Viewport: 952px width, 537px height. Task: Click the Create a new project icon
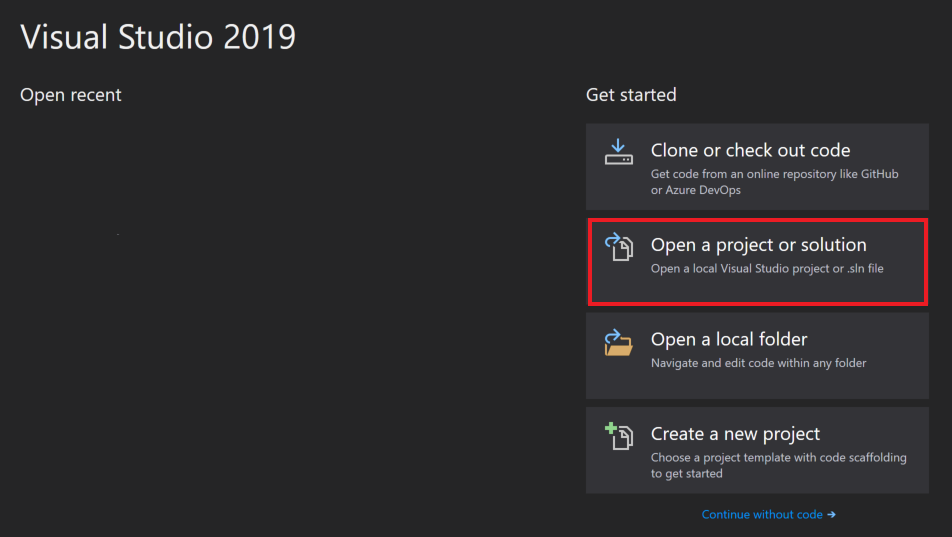click(619, 436)
